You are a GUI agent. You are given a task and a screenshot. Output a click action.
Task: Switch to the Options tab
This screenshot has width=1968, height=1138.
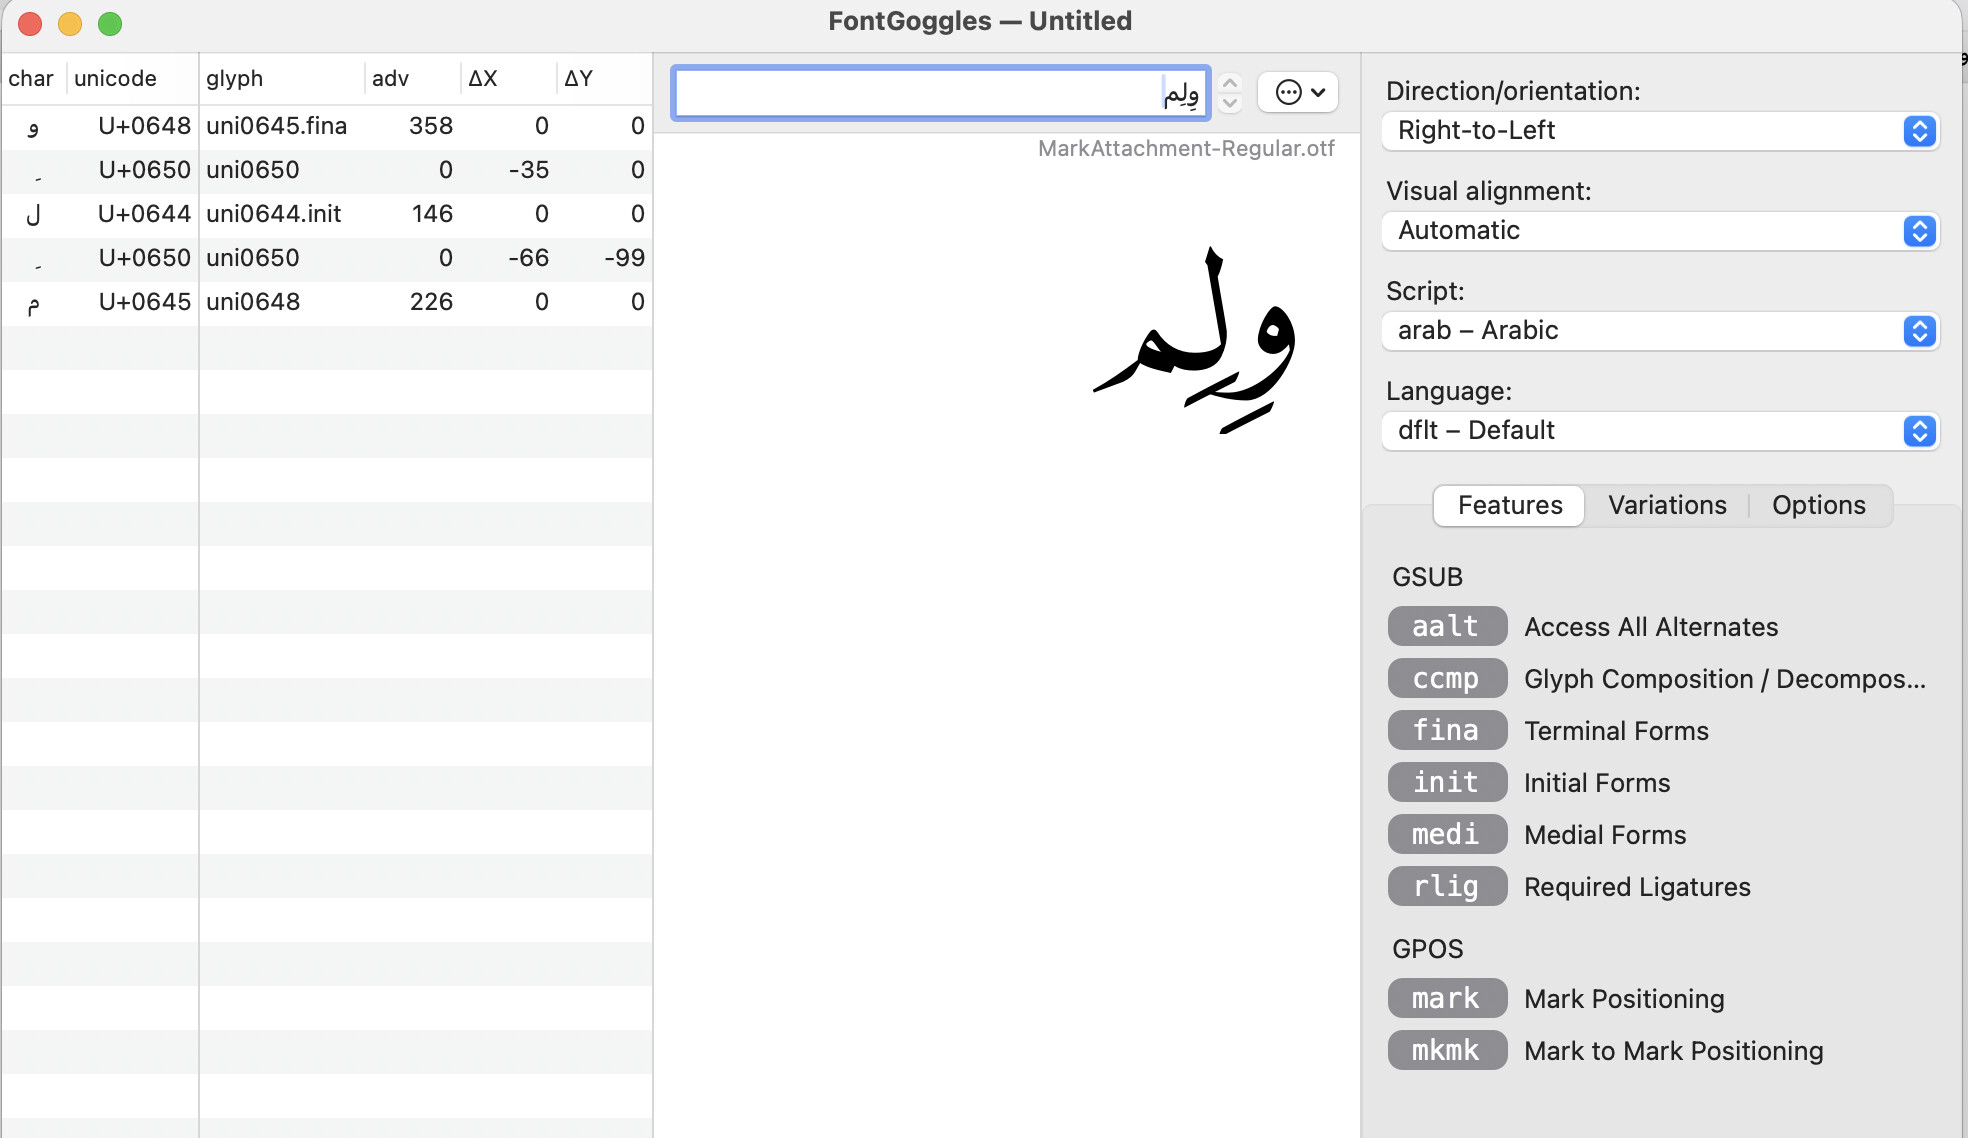click(x=1818, y=506)
